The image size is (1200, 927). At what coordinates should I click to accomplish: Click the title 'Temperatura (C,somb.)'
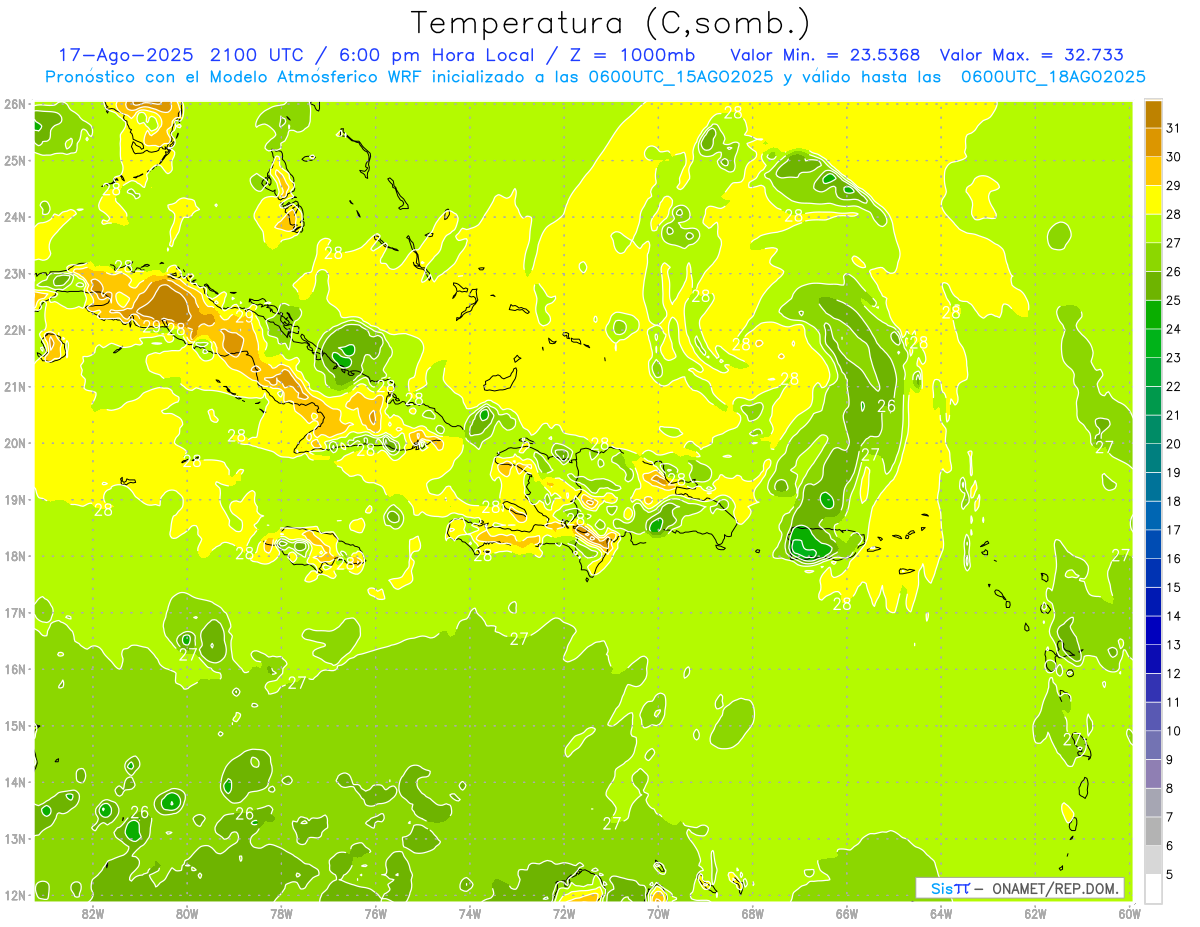pyautogui.click(x=611, y=24)
